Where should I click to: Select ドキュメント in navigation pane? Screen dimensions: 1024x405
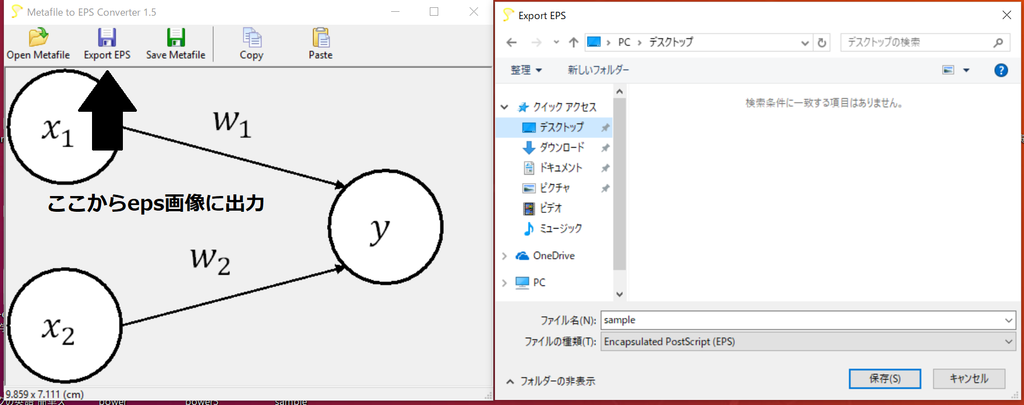(x=554, y=168)
